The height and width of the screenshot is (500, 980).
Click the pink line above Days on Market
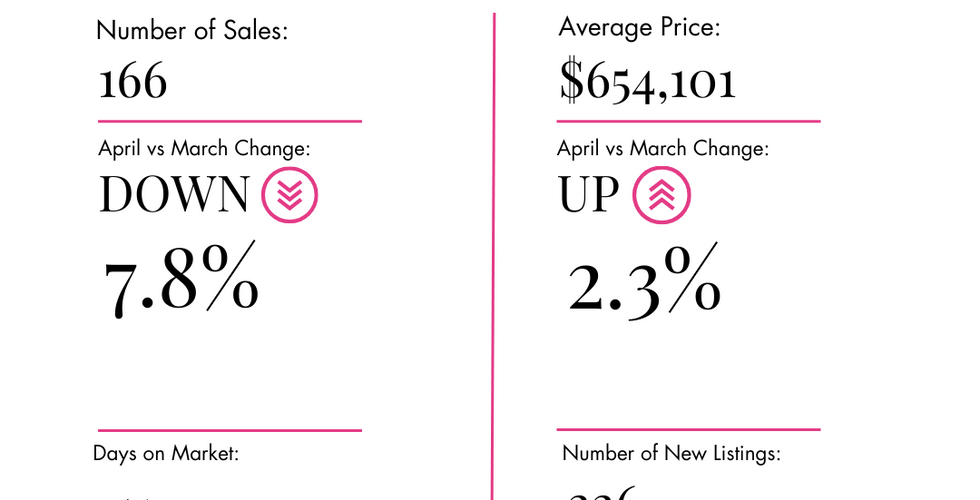coord(230,430)
